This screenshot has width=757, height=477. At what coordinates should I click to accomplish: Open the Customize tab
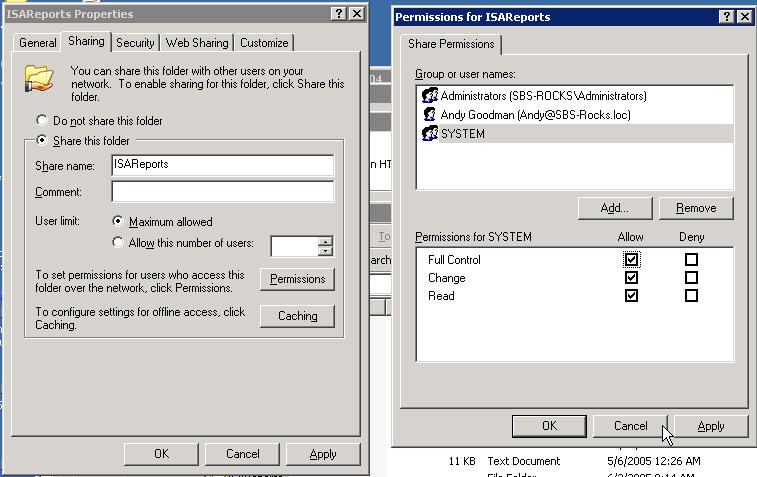[264, 43]
